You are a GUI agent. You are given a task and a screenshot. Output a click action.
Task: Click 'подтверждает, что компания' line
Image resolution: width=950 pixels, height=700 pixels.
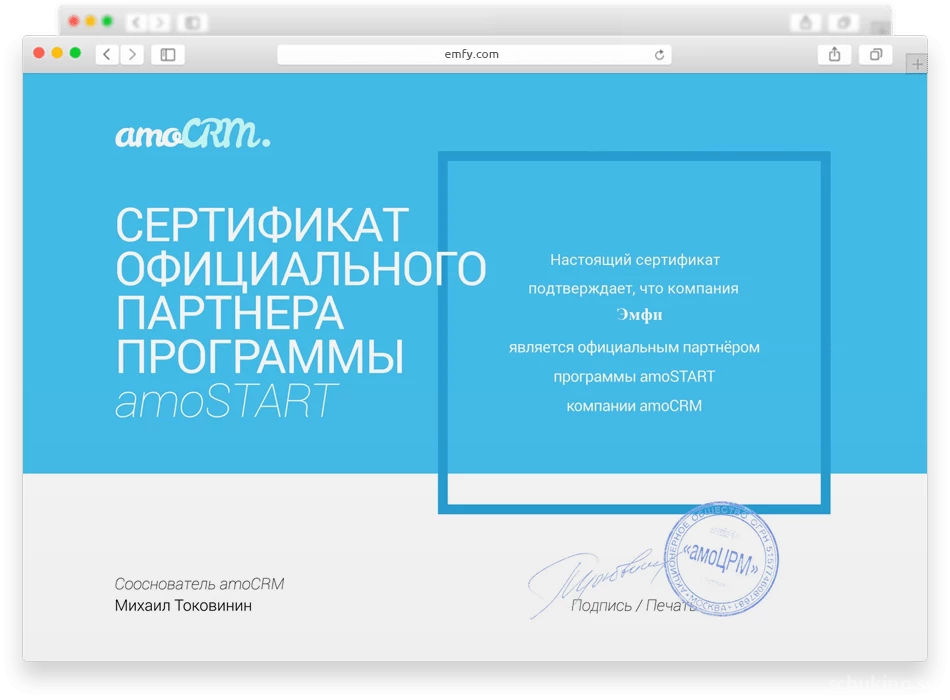[633, 288]
